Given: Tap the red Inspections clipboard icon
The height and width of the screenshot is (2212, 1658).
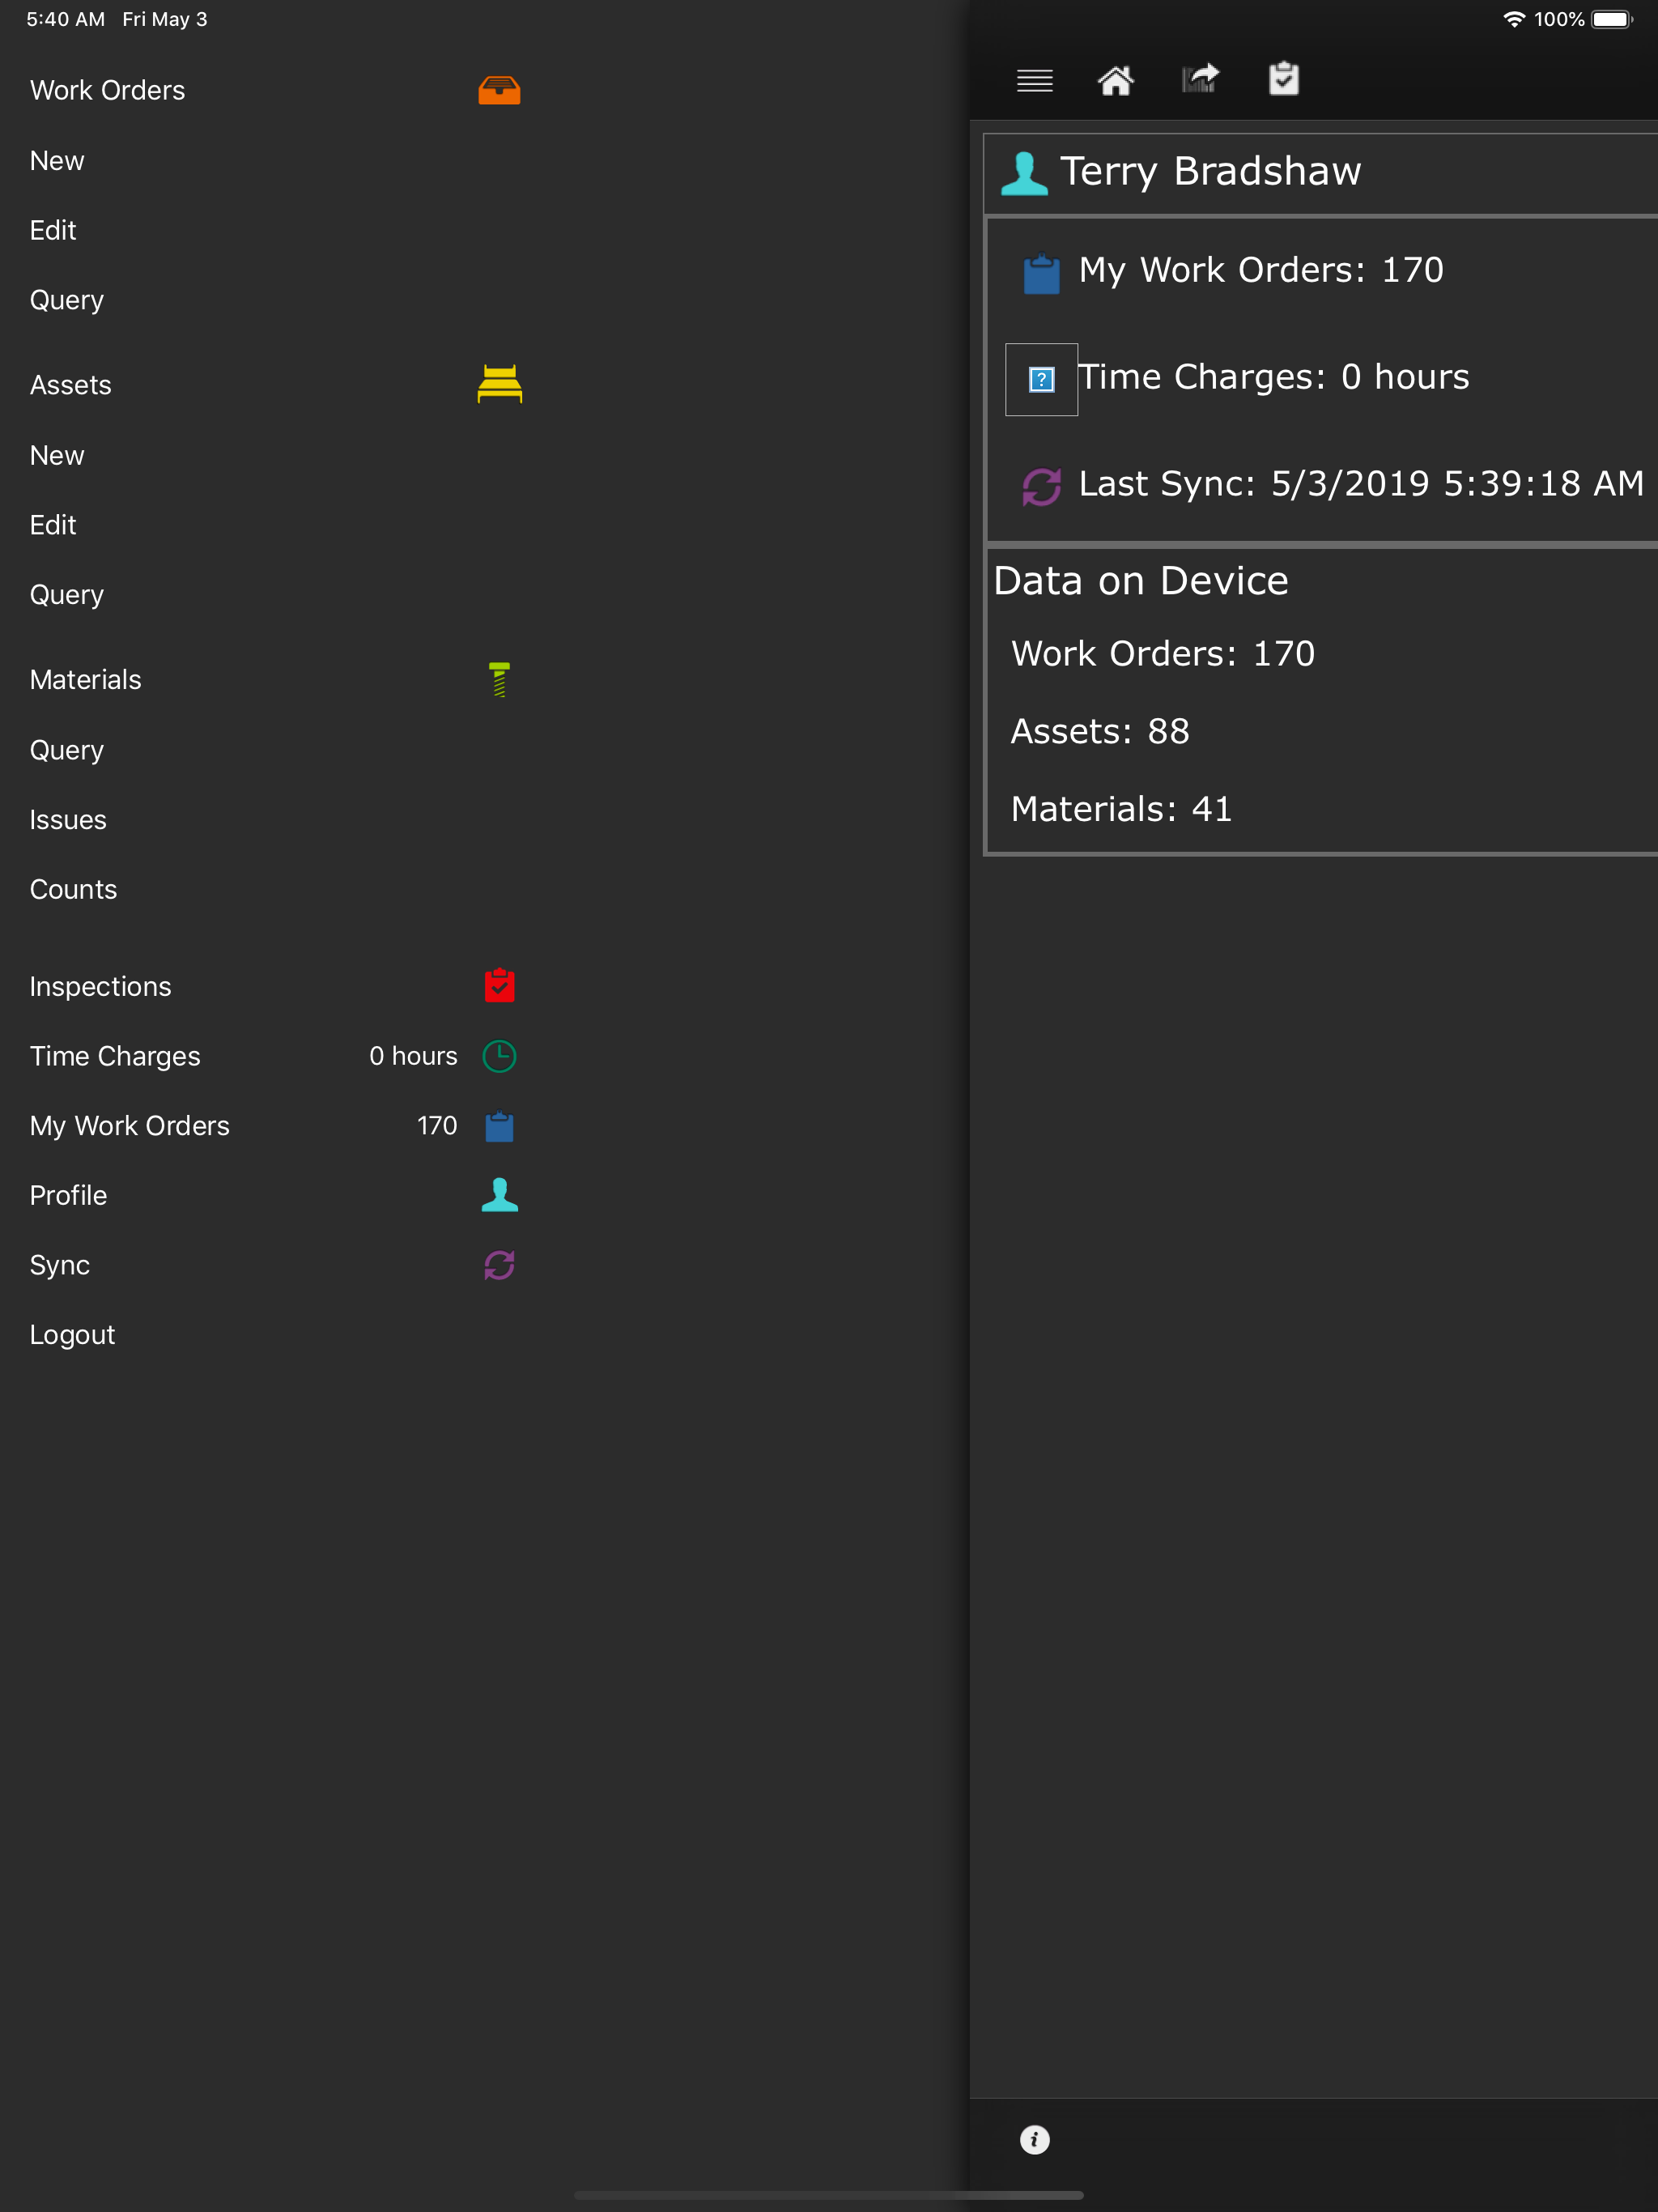Looking at the screenshot, I should tap(499, 986).
